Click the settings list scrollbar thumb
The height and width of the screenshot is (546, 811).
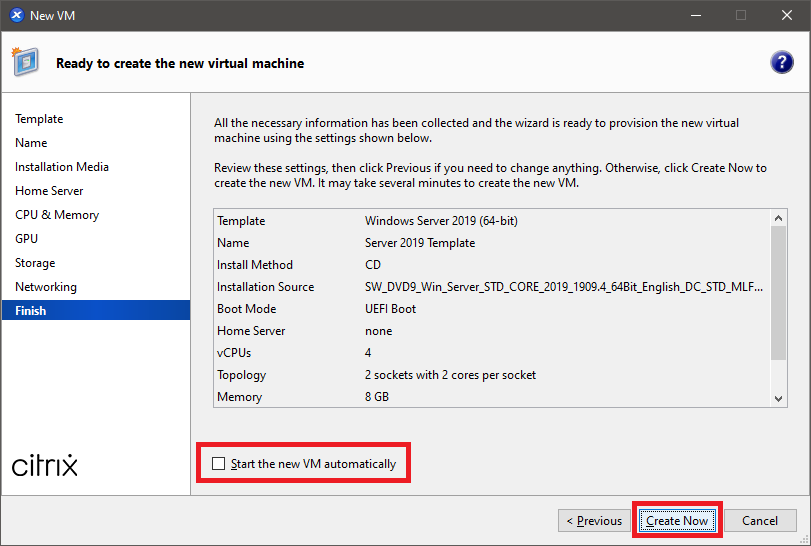pyautogui.click(x=779, y=291)
